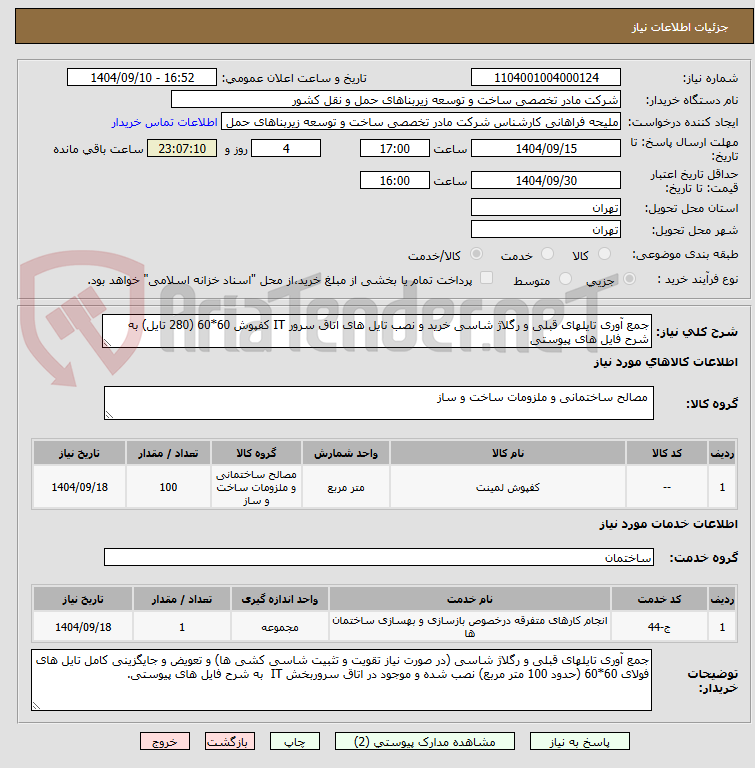The width and height of the screenshot is (755, 768).
Task: Click the شرح کلی نیاز text area
Action: (x=377, y=332)
